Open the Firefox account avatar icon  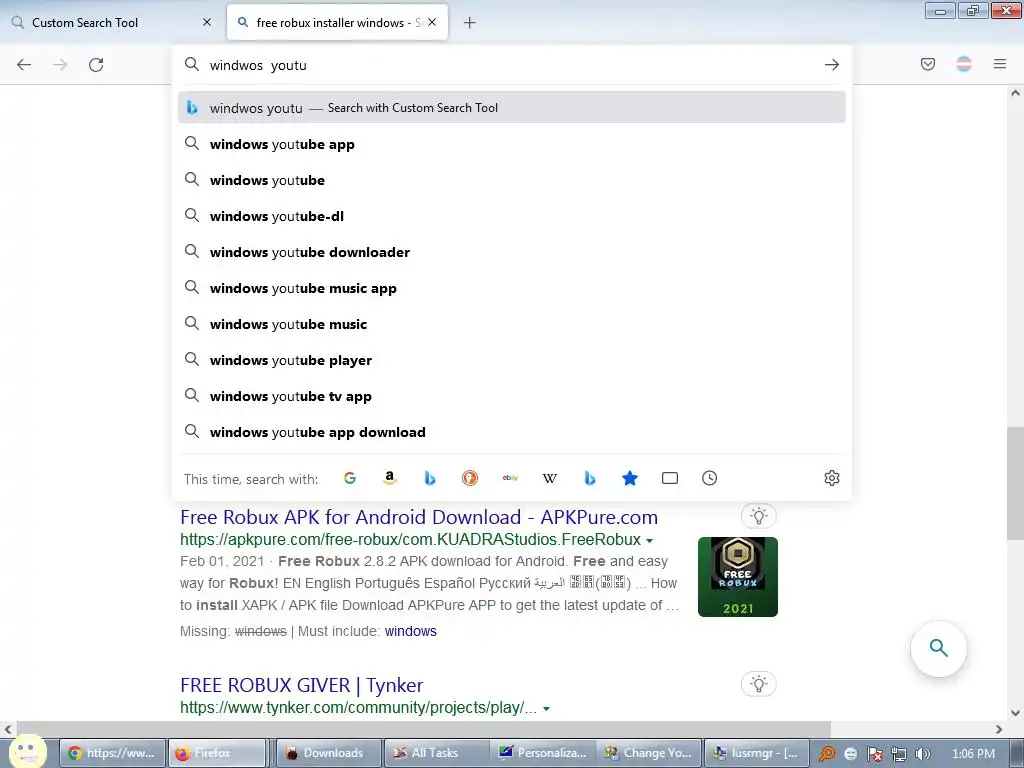(964, 64)
